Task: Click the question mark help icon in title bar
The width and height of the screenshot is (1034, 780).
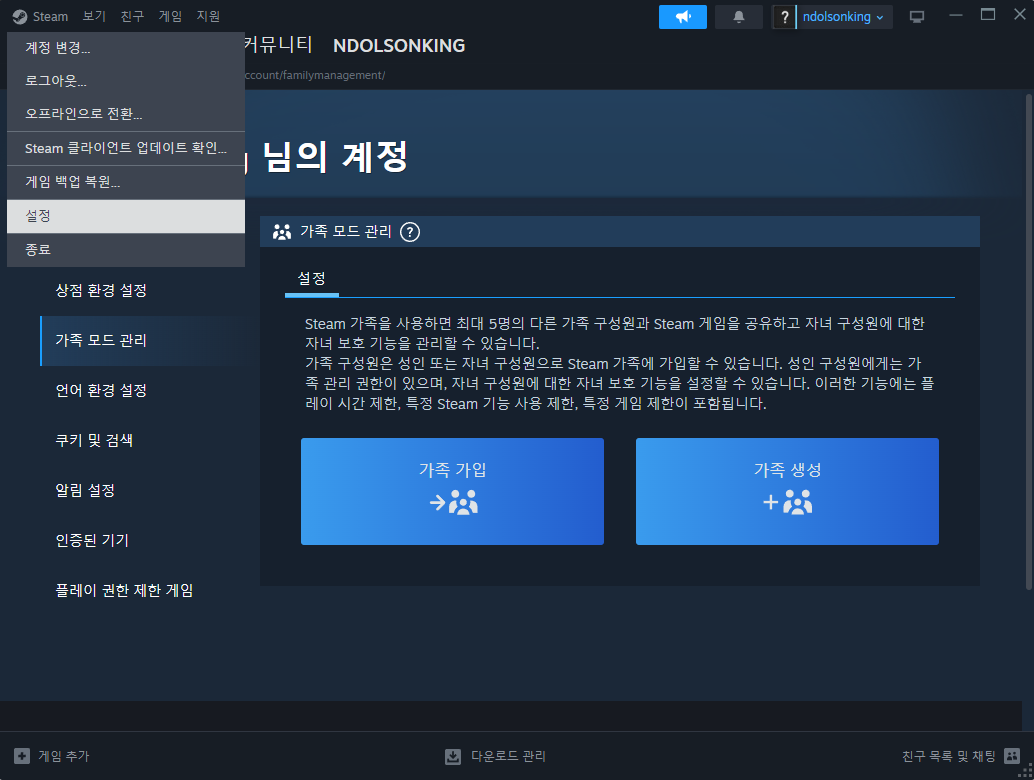Action: [784, 16]
